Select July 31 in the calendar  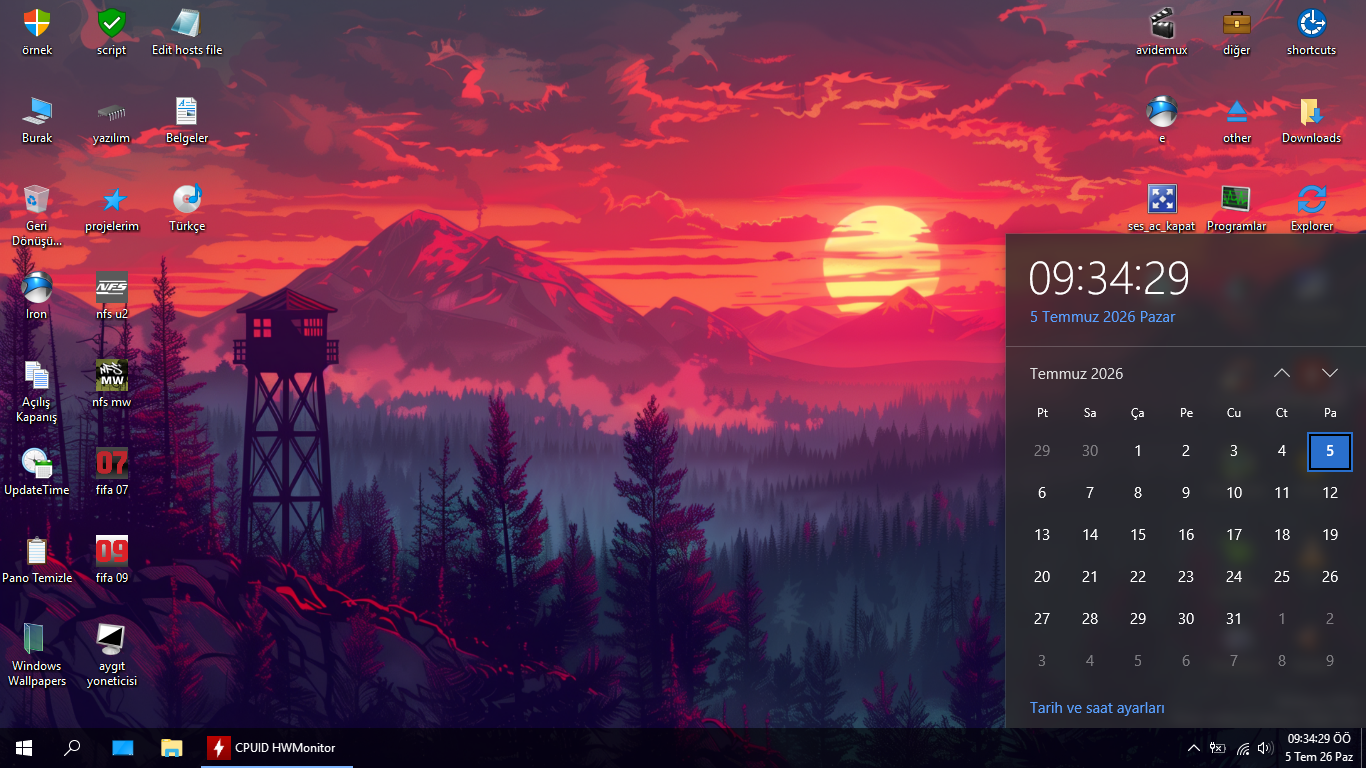pos(1234,619)
